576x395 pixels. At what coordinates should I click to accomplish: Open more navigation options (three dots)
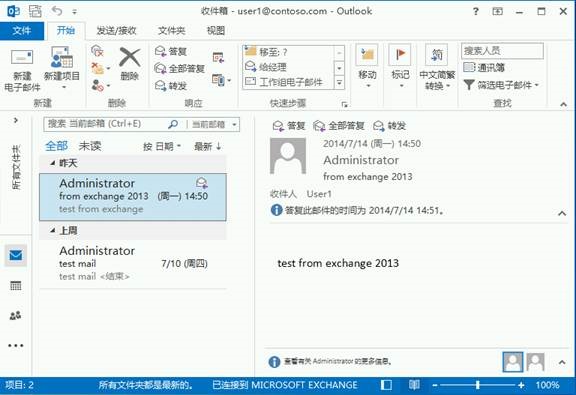15,345
